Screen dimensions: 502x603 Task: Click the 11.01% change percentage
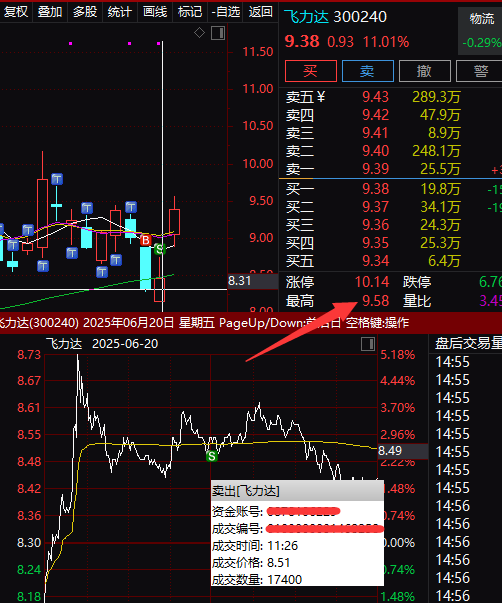pos(386,42)
